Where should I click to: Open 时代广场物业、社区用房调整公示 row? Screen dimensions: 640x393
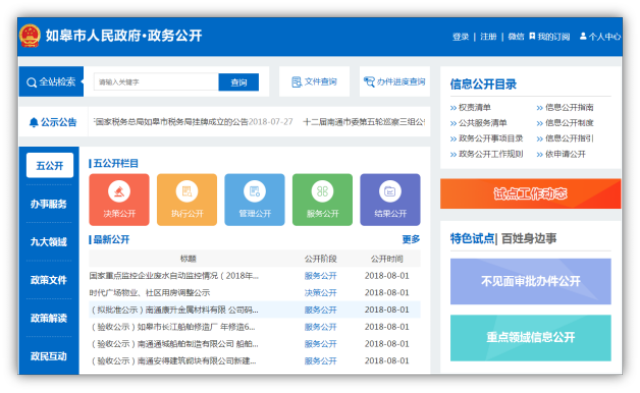(255, 293)
